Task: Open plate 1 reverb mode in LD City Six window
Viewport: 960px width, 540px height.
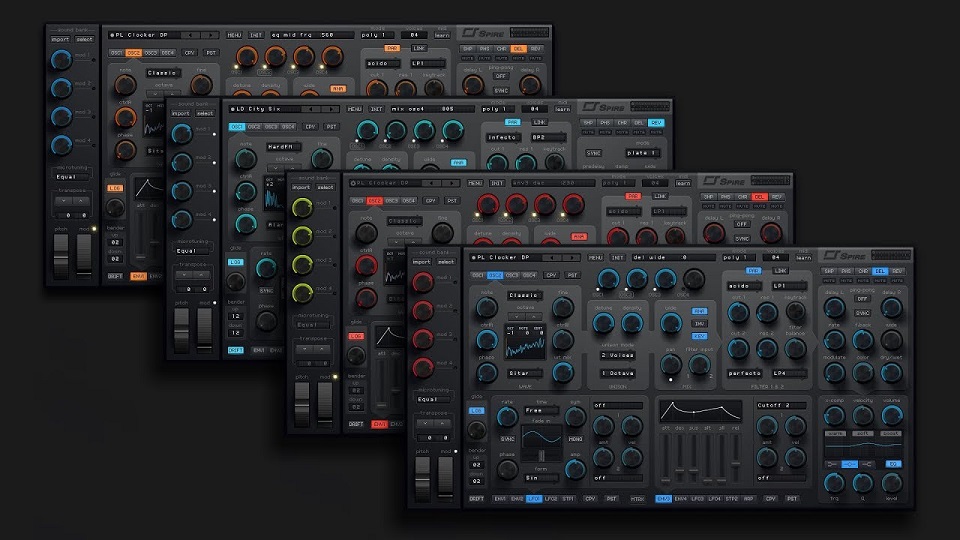Action: (643, 152)
